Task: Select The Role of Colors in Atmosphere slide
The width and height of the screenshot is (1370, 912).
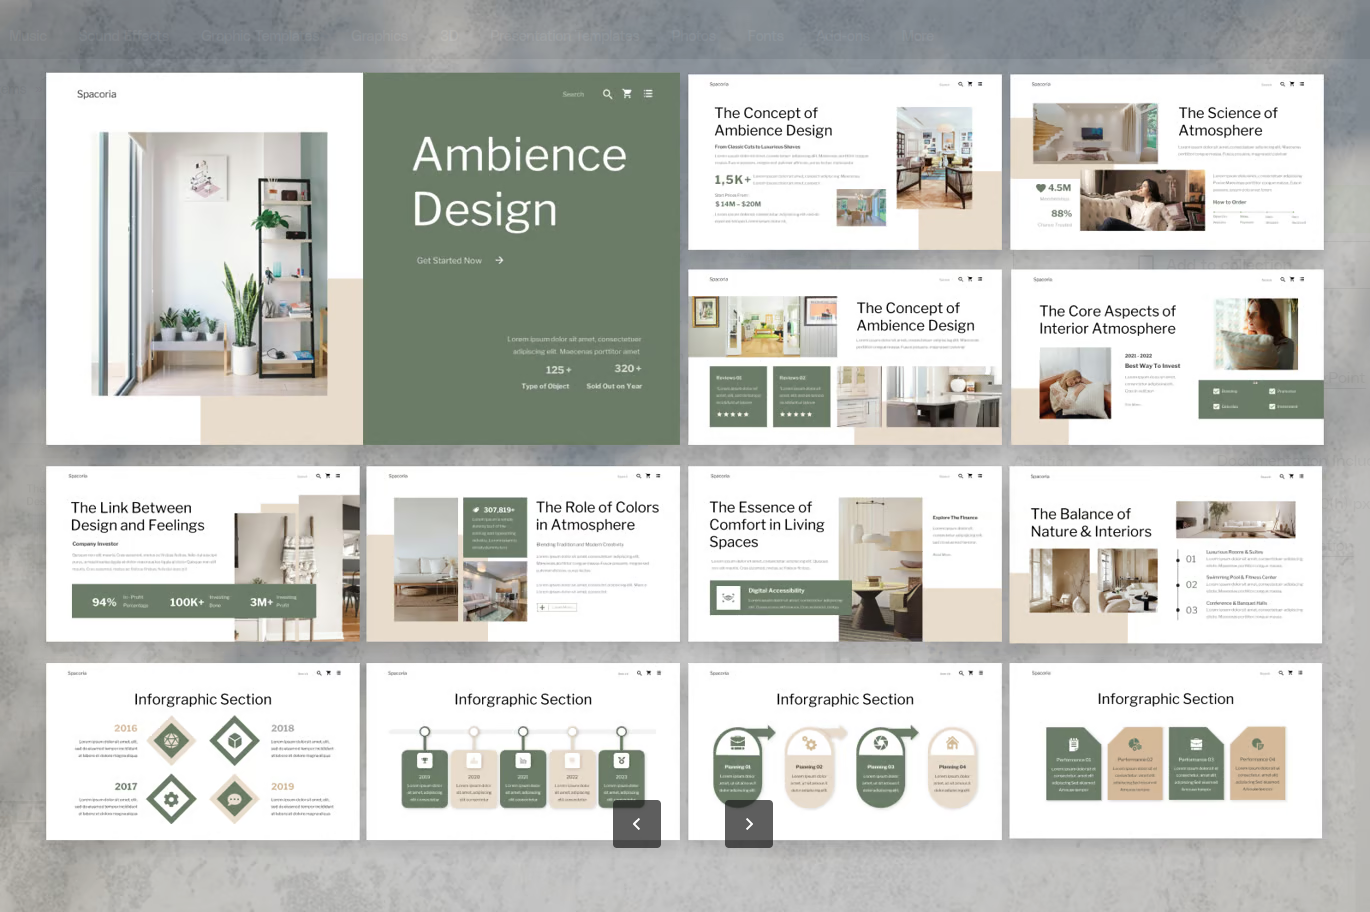Action: tap(523, 554)
